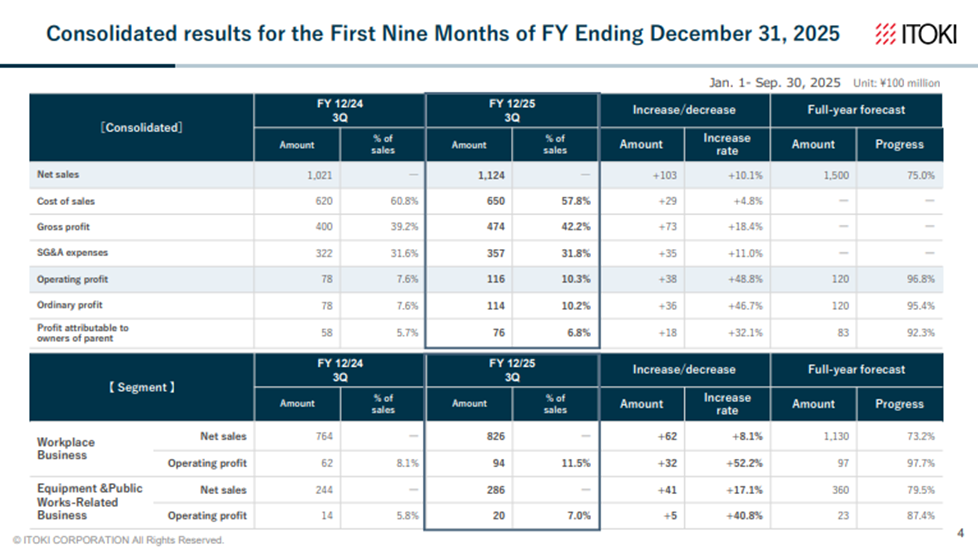Select the 48.8% operating profit increase rate

coord(726,279)
